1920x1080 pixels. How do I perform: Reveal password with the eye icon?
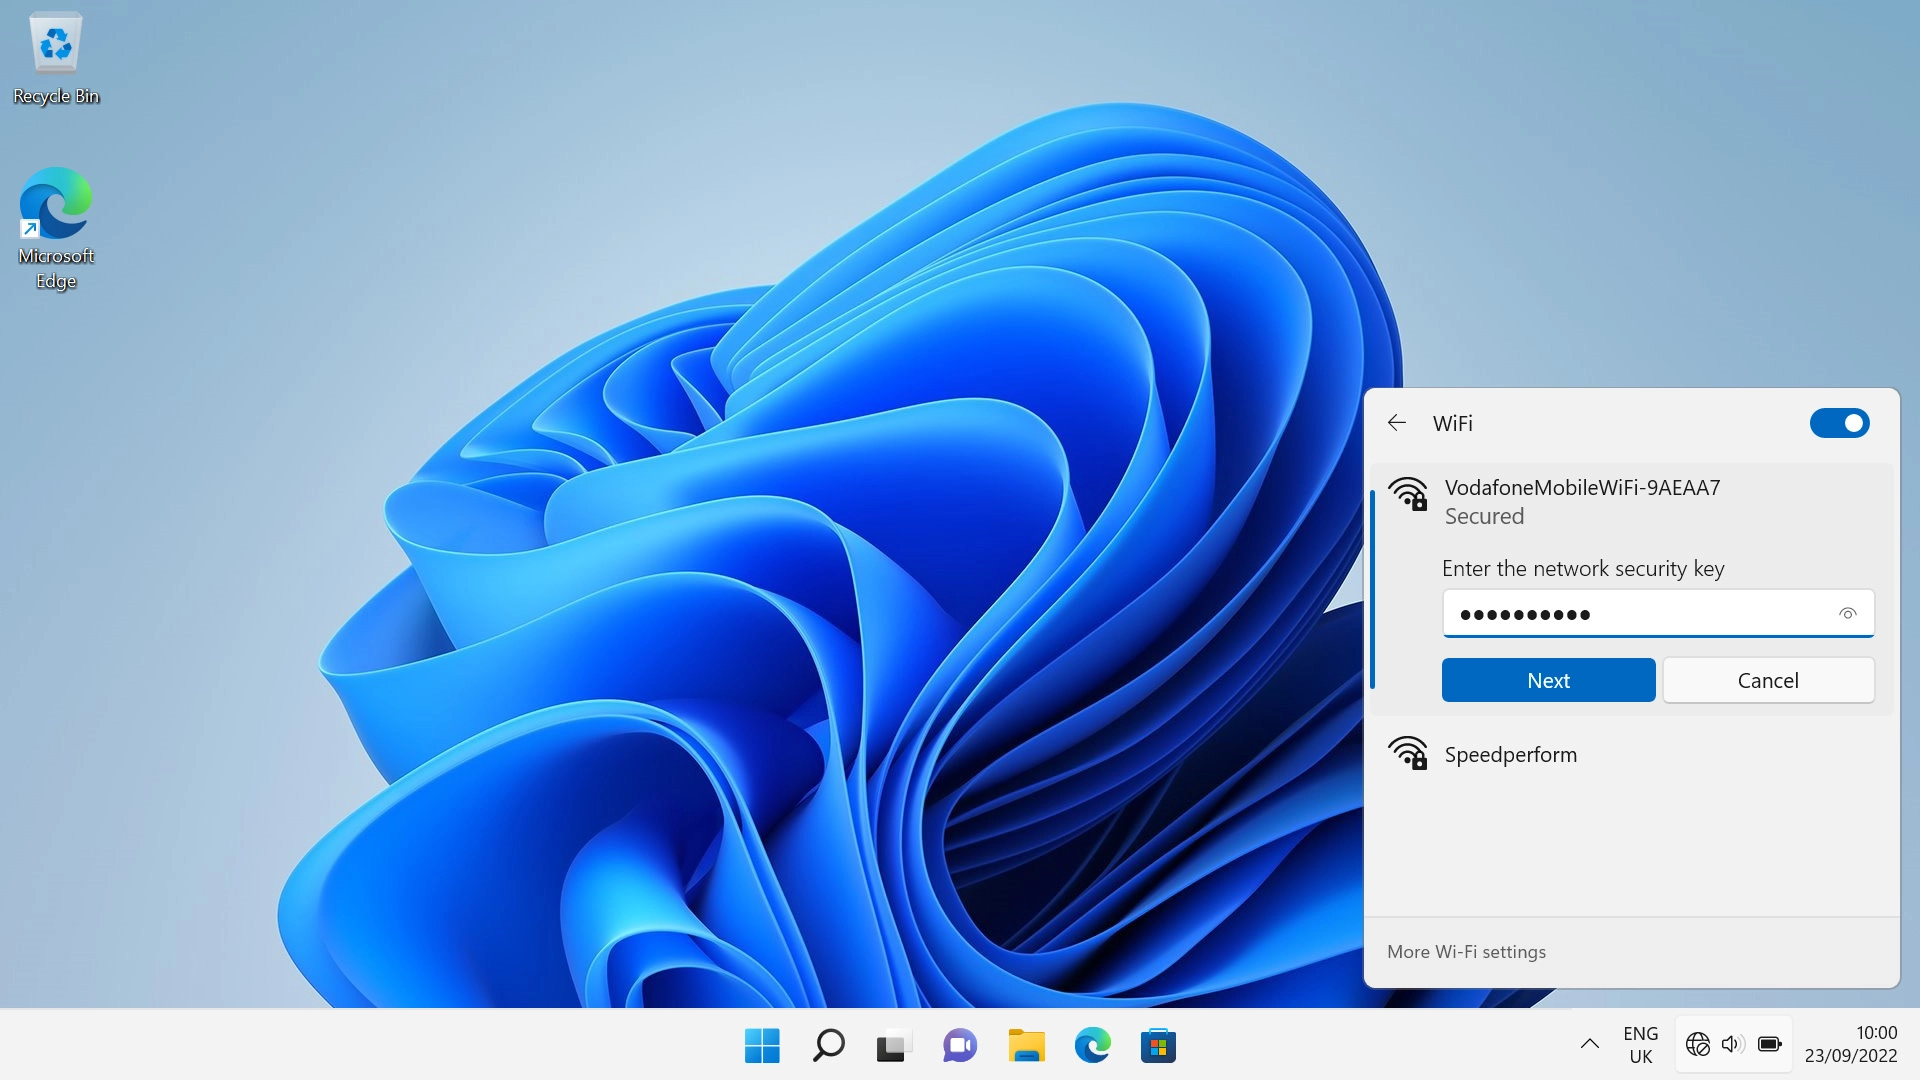pyautogui.click(x=1847, y=614)
